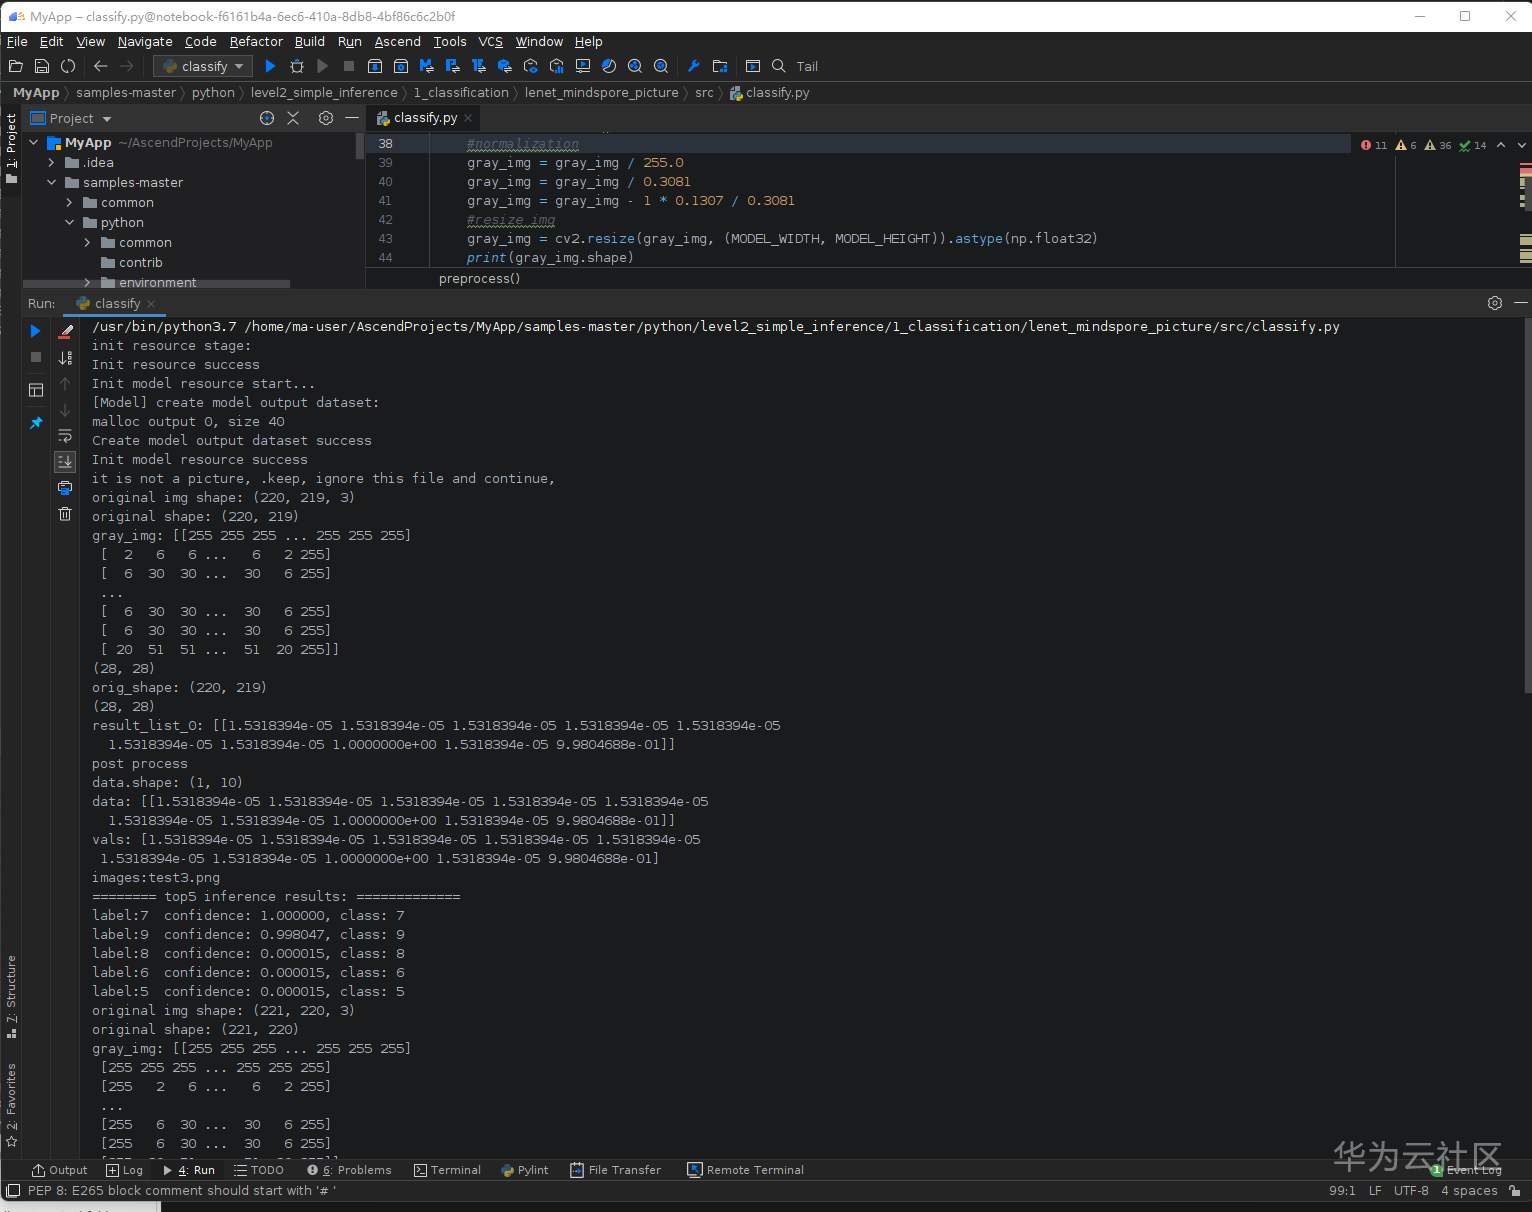Close the classify.py editor tab
The width and height of the screenshot is (1532, 1212).
(x=468, y=118)
